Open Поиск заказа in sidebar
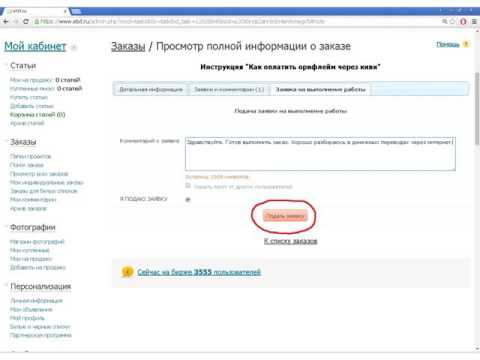The image size is (480, 360). click(x=27, y=165)
